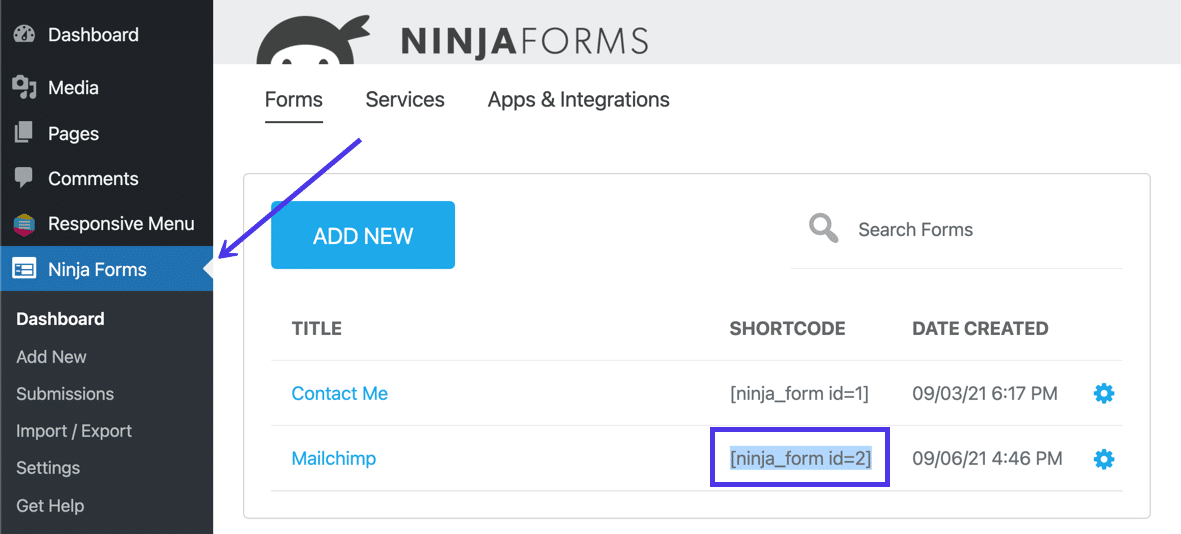Select the highlighted ninja_form id=2 shortcode
Screen dimensions: 1181x534
click(800, 459)
